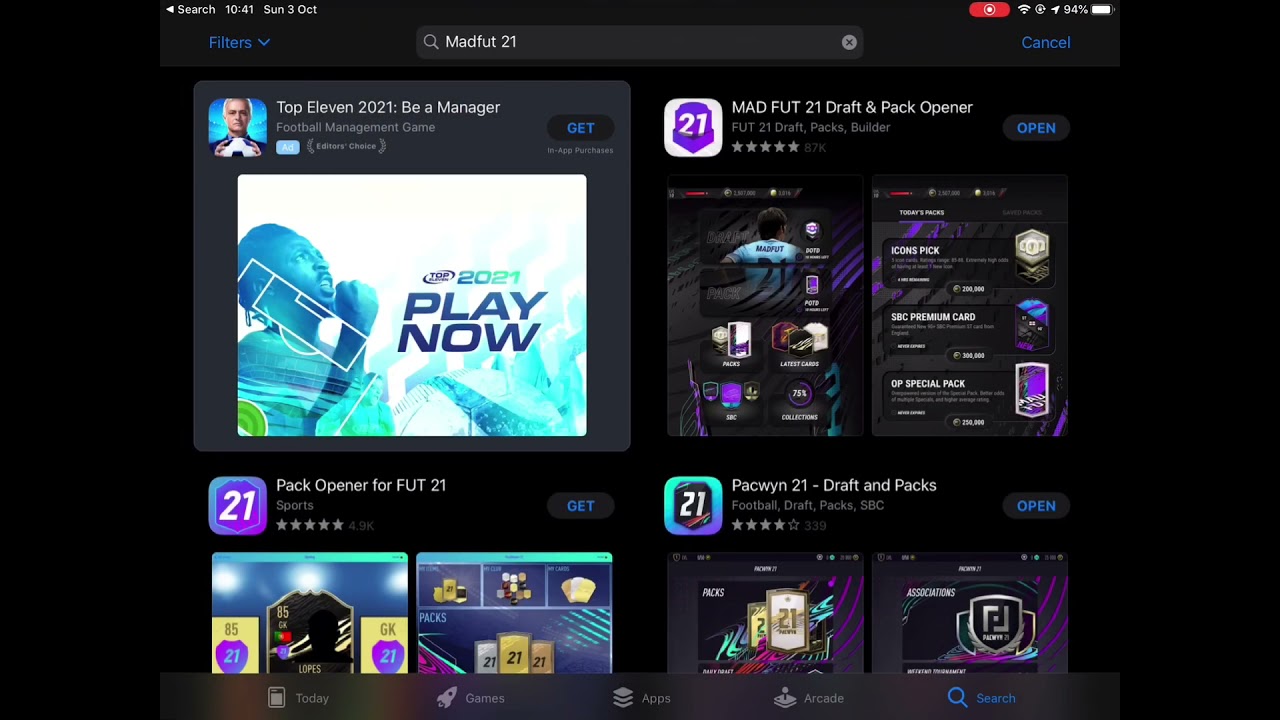Get Top Eleven 2021: Be a Manager
Image resolution: width=1280 pixels, height=720 pixels.
point(580,128)
